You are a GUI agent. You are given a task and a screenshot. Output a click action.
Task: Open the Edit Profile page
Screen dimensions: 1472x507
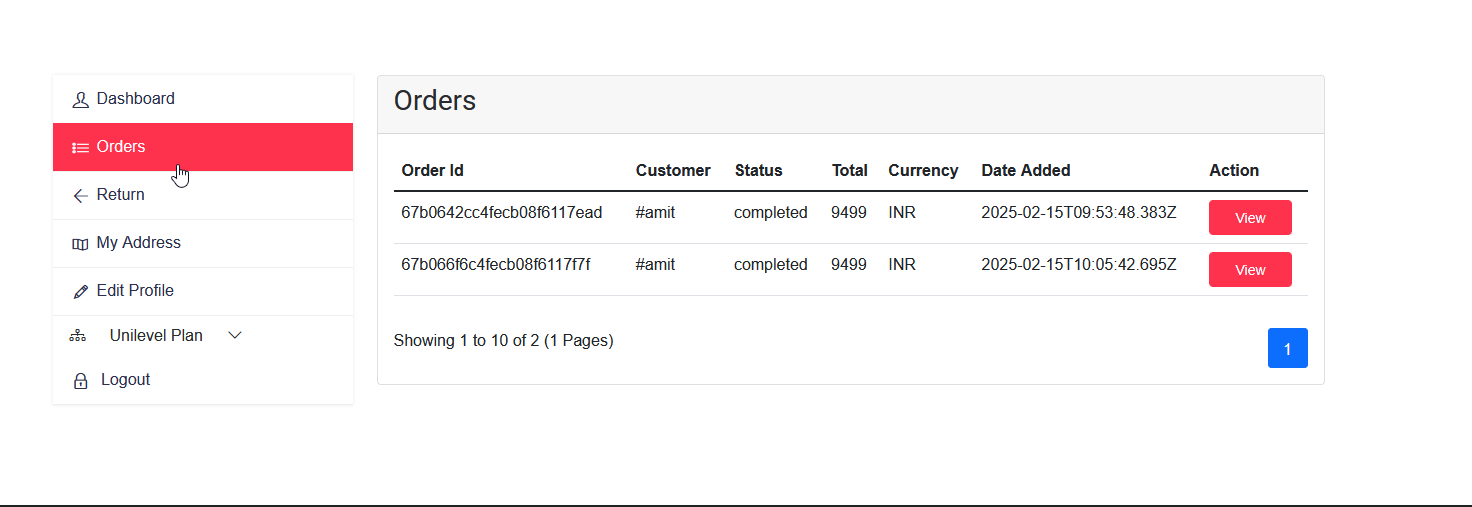[x=135, y=291]
